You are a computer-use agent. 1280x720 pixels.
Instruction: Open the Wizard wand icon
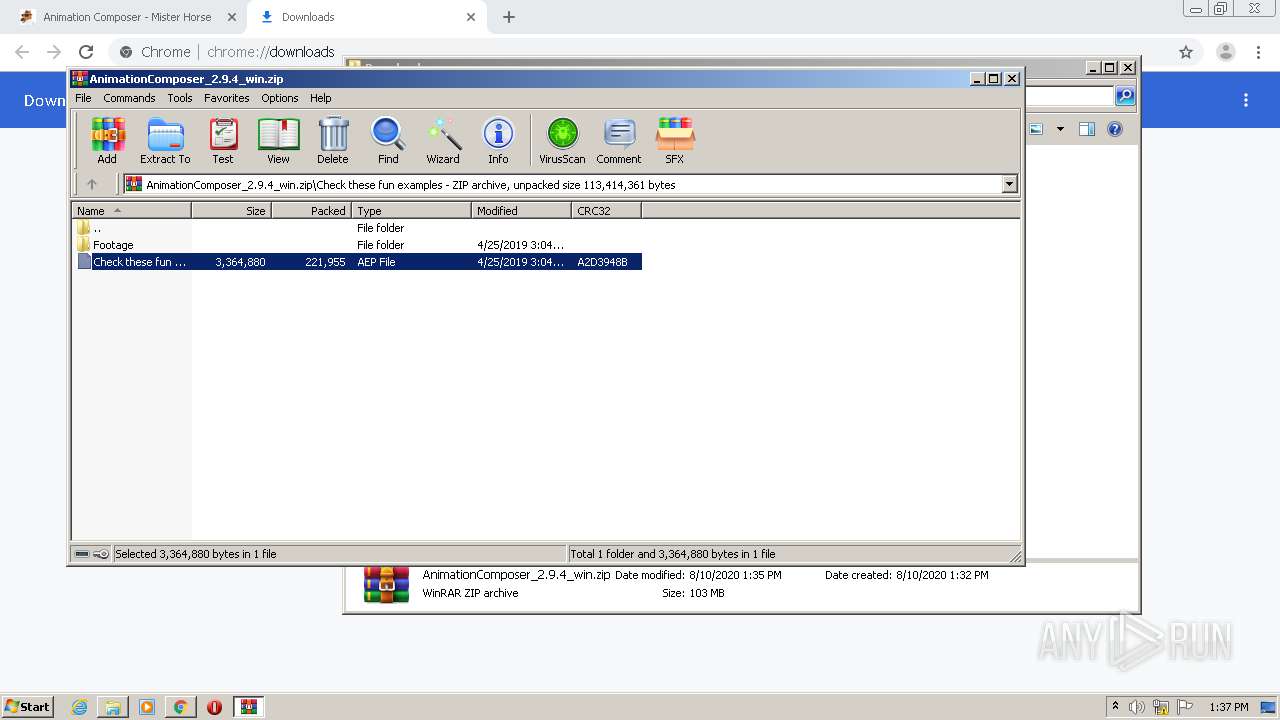(x=443, y=140)
